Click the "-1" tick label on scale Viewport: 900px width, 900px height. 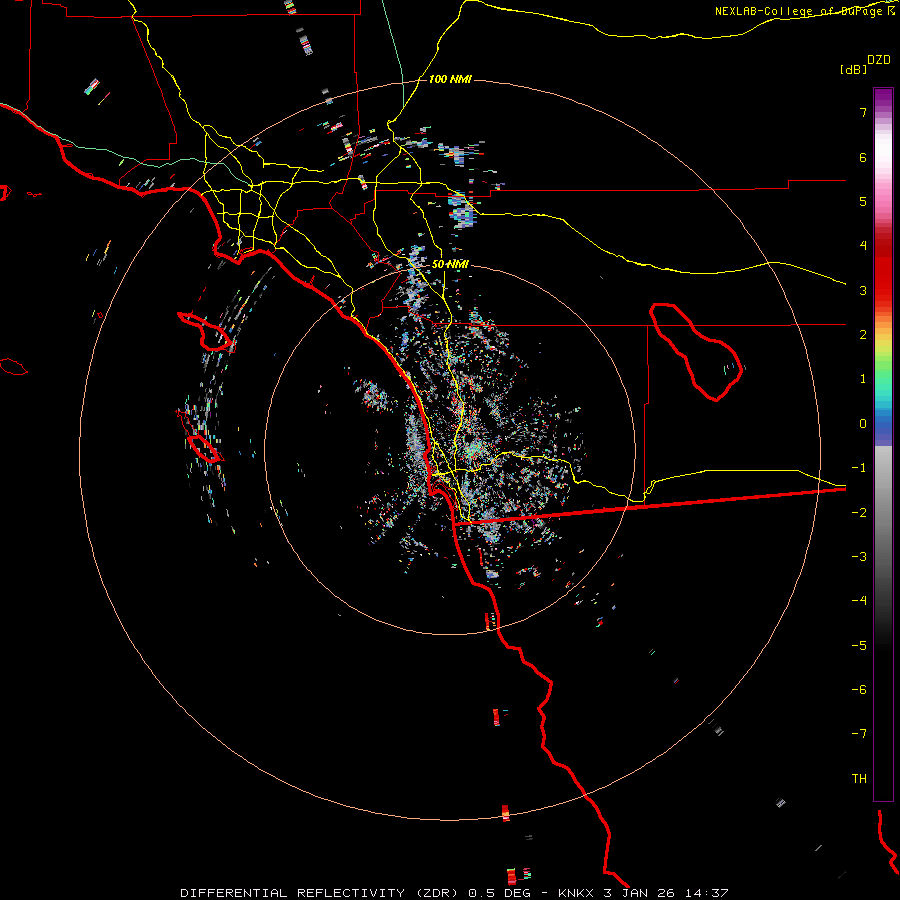coord(859,468)
